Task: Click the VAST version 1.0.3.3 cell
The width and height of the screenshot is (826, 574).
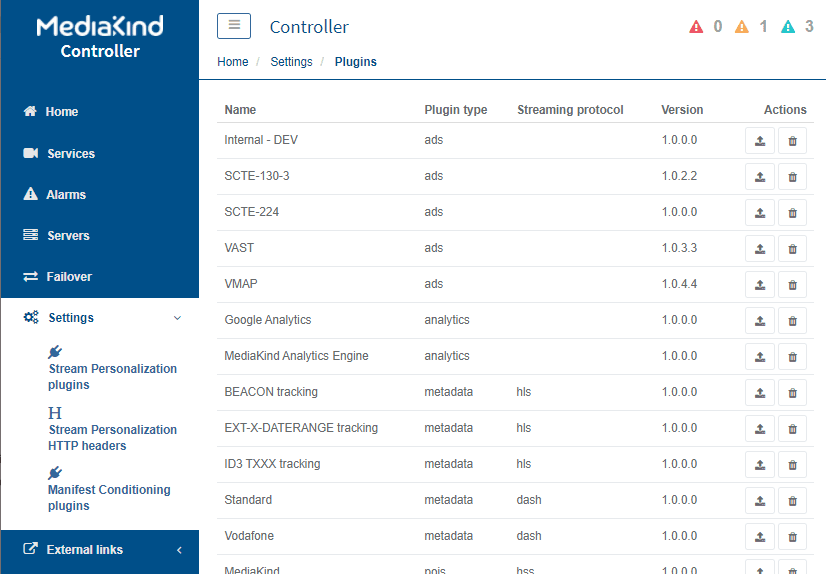Action: (680, 248)
